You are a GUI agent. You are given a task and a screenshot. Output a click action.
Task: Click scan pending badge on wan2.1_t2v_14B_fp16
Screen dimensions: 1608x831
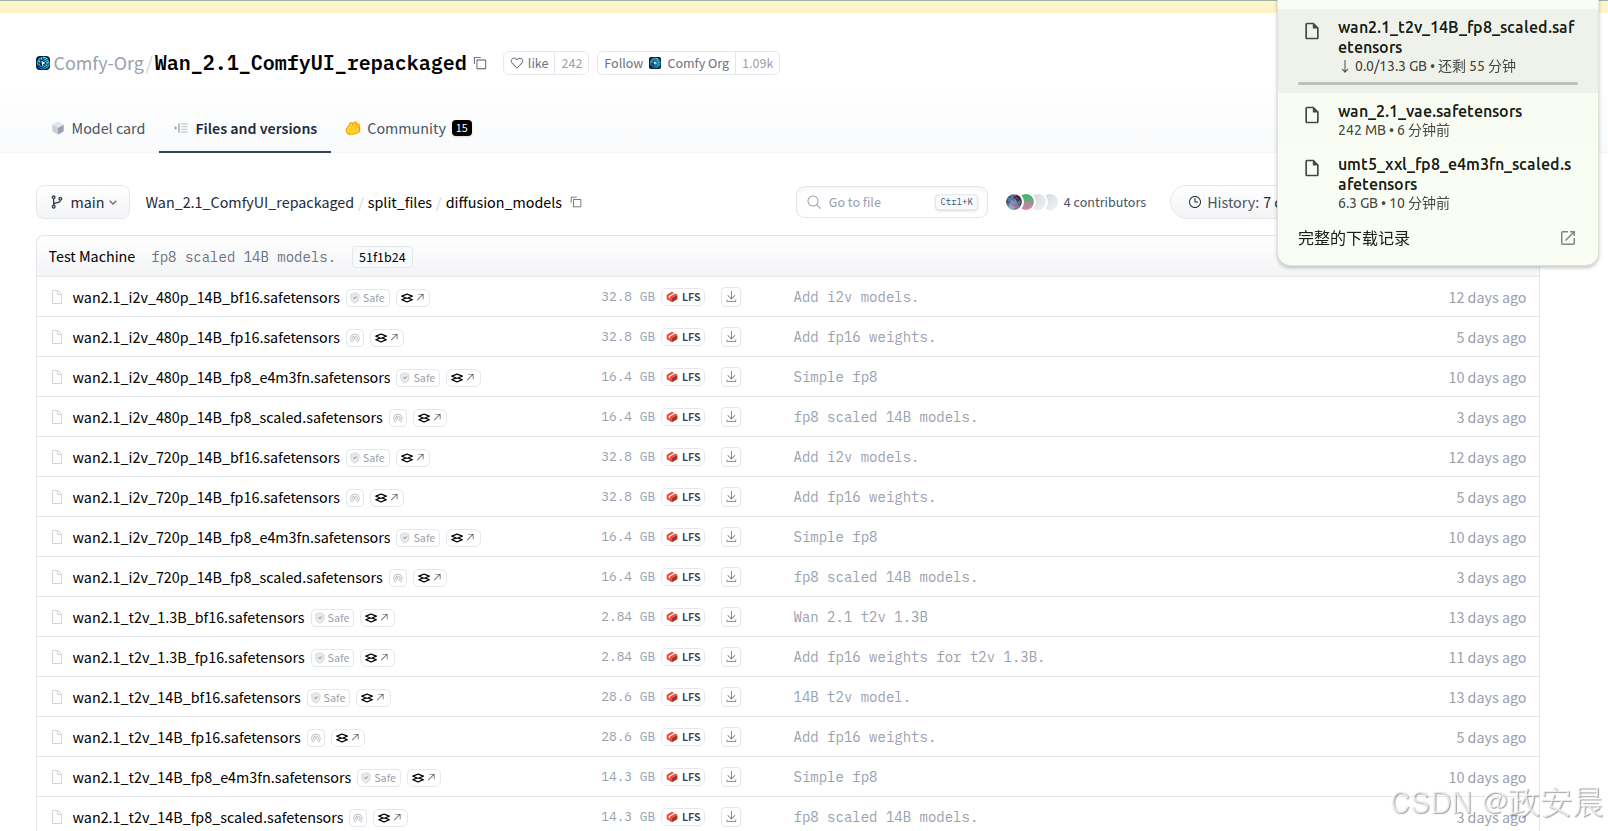316,738
